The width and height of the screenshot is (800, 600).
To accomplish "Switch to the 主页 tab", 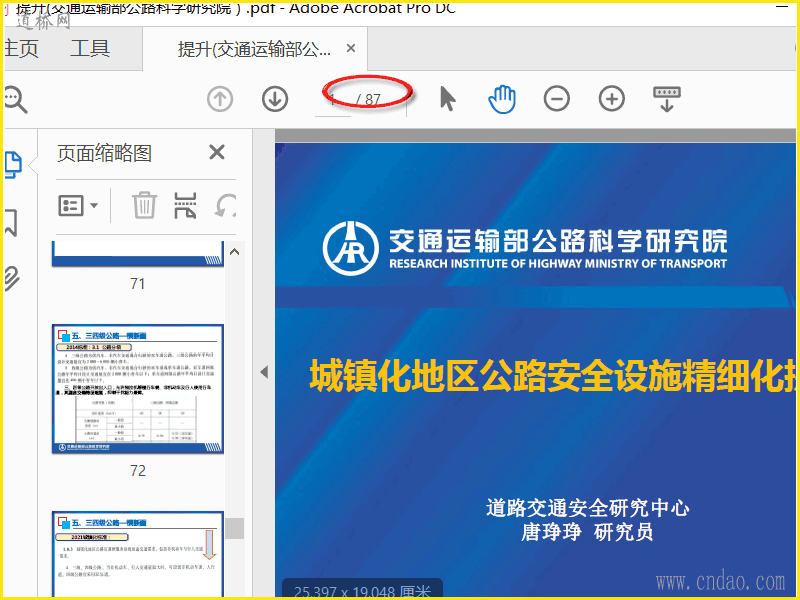I will (x=20, y=49).
